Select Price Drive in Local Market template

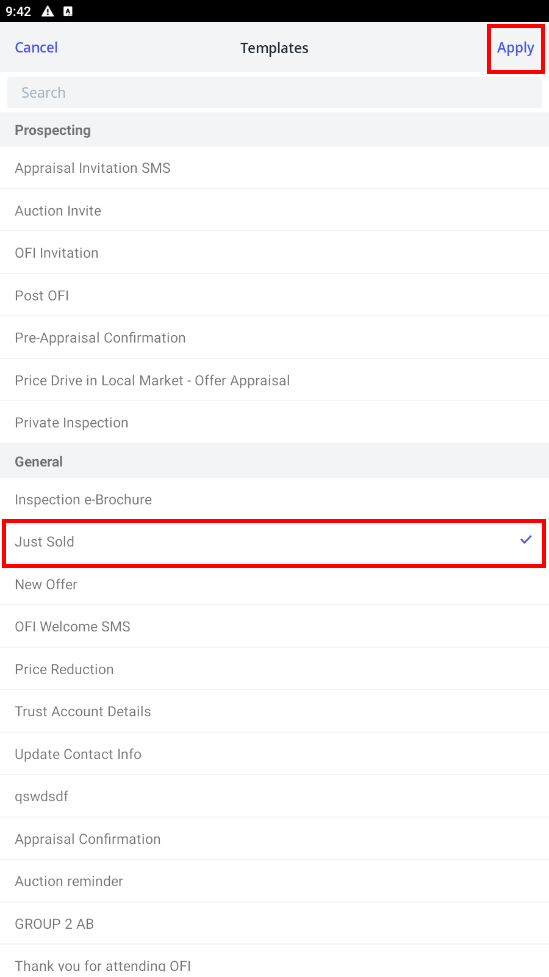tap(274, 380)
